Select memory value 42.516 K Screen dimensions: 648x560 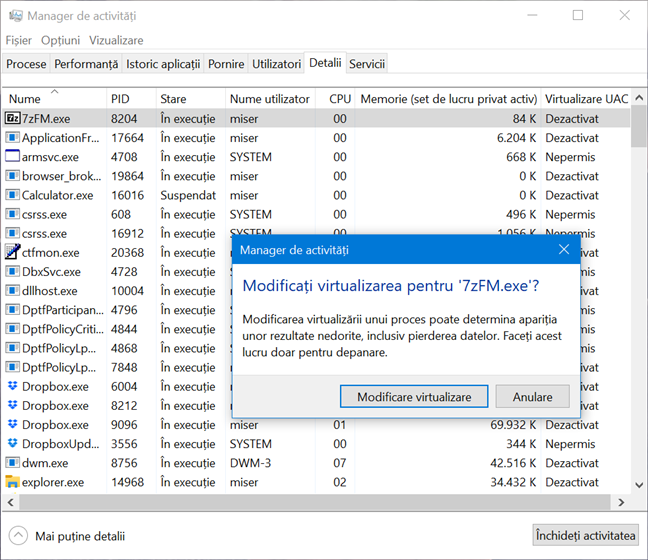513,463
